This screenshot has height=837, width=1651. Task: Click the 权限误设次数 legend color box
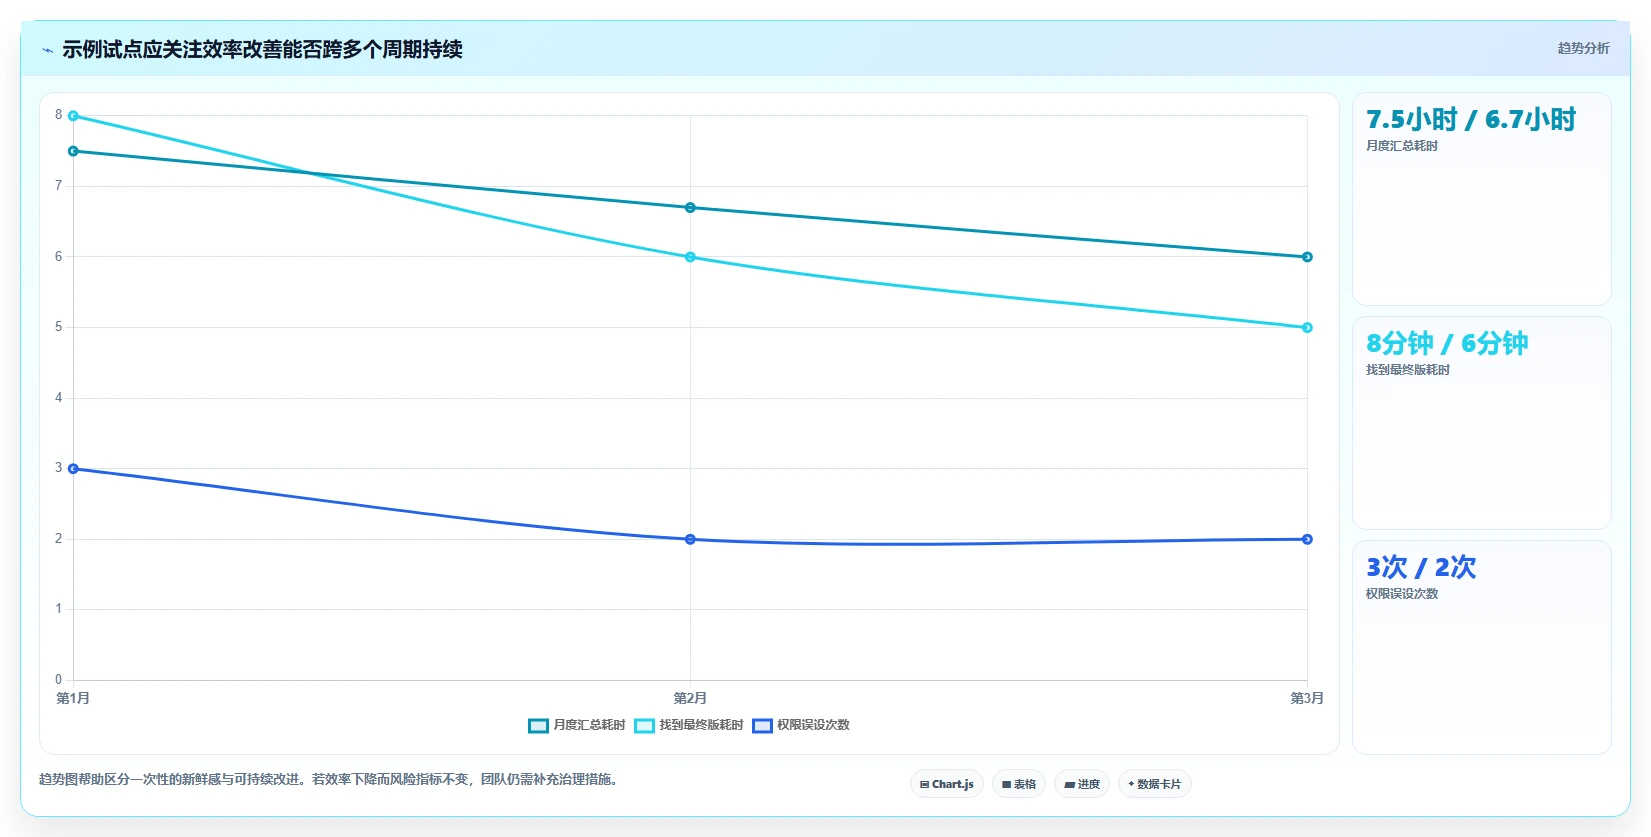pyautogui.click(x=762, y=725)
